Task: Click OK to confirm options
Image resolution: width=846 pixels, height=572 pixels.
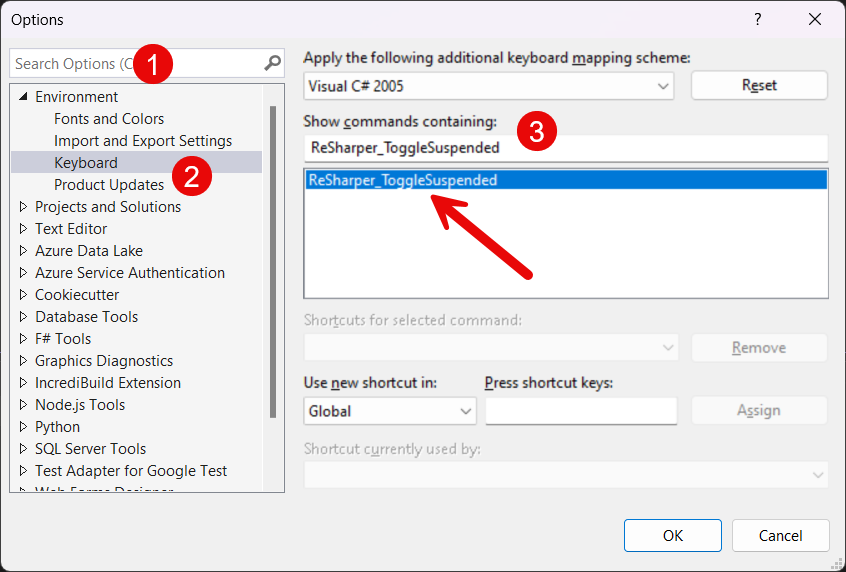Action: point(673,535)
